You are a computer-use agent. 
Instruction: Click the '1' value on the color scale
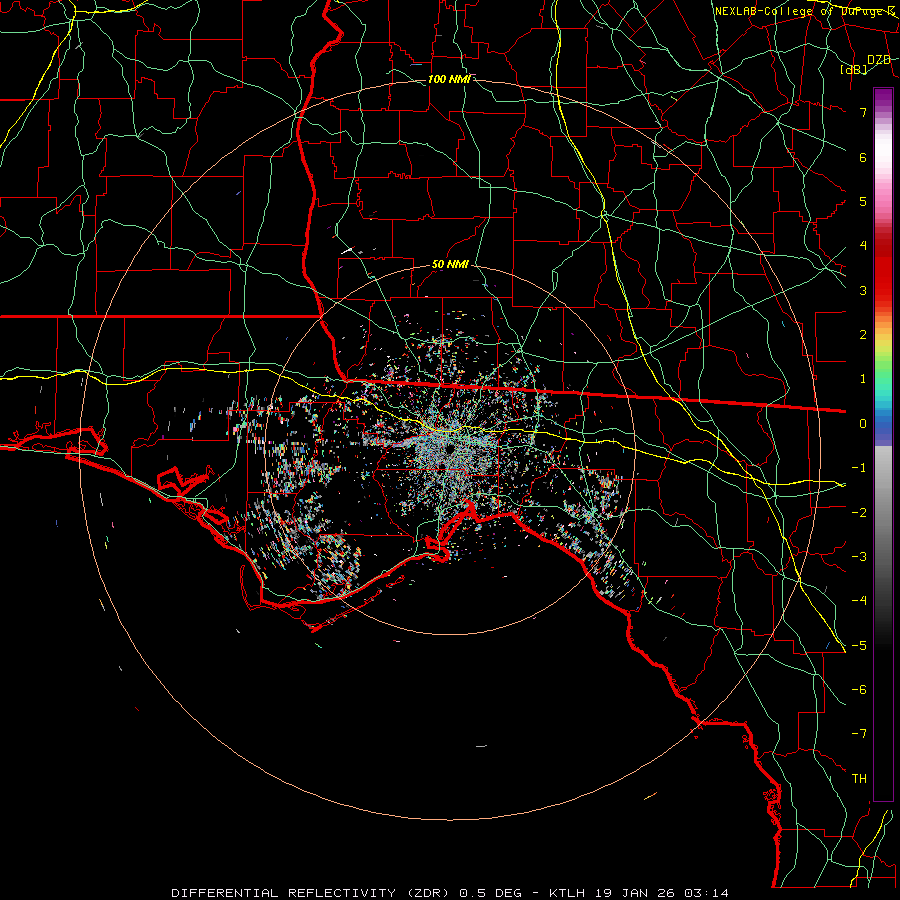click(863, 379)
